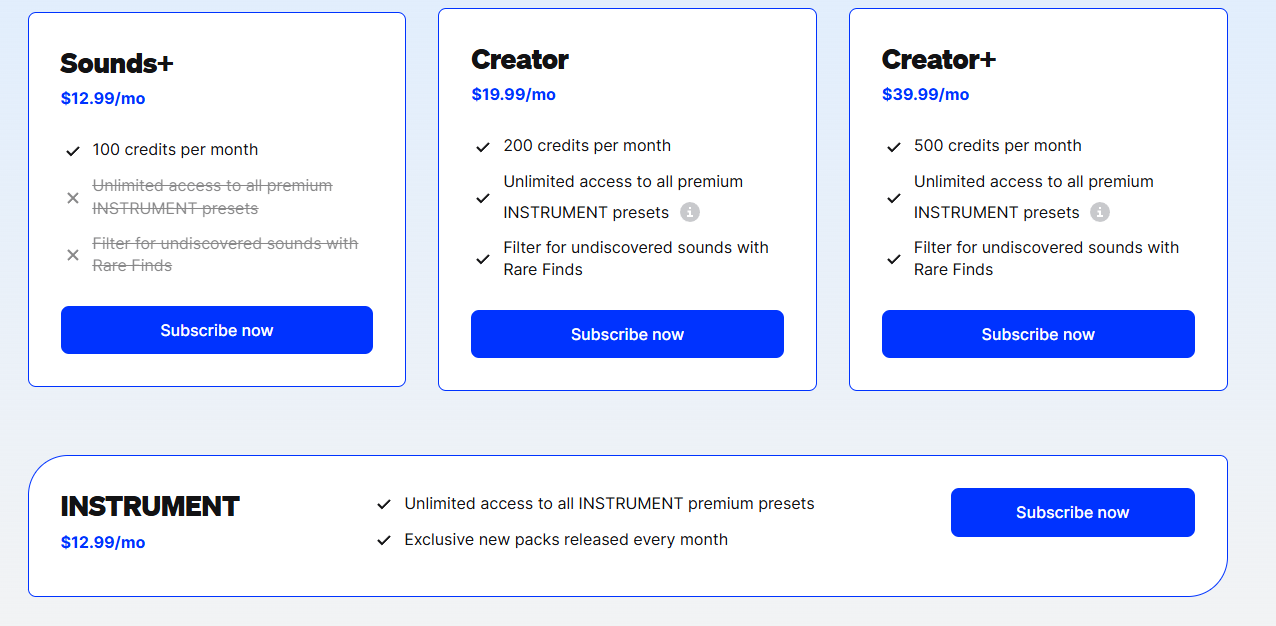
Task: Click the X beside Sounds+ Rare Finds line
Action: click(x=73, y=254)
